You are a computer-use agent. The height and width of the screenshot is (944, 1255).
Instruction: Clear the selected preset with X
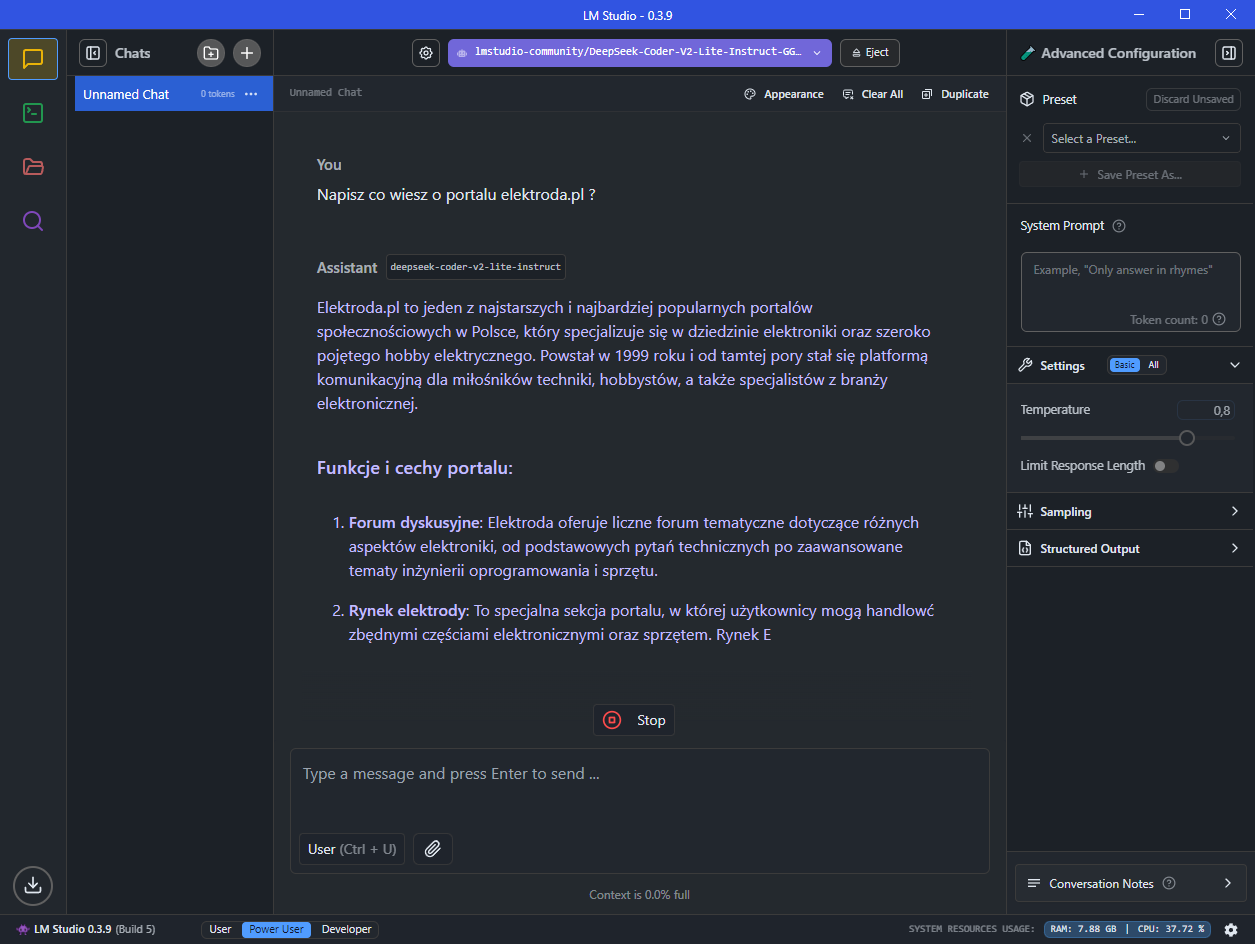click(x=1027, y=138)
